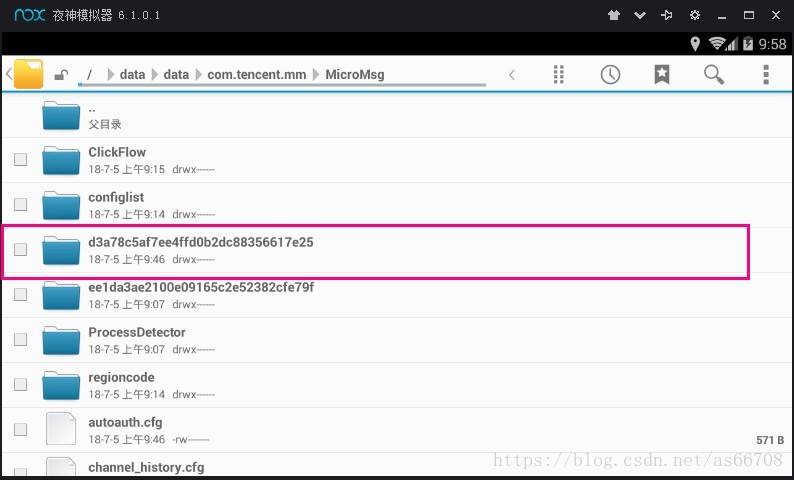This screenshot has width=794, height=480.
Task: Check the configlist checkbox
Action: (x=20, y=204)
